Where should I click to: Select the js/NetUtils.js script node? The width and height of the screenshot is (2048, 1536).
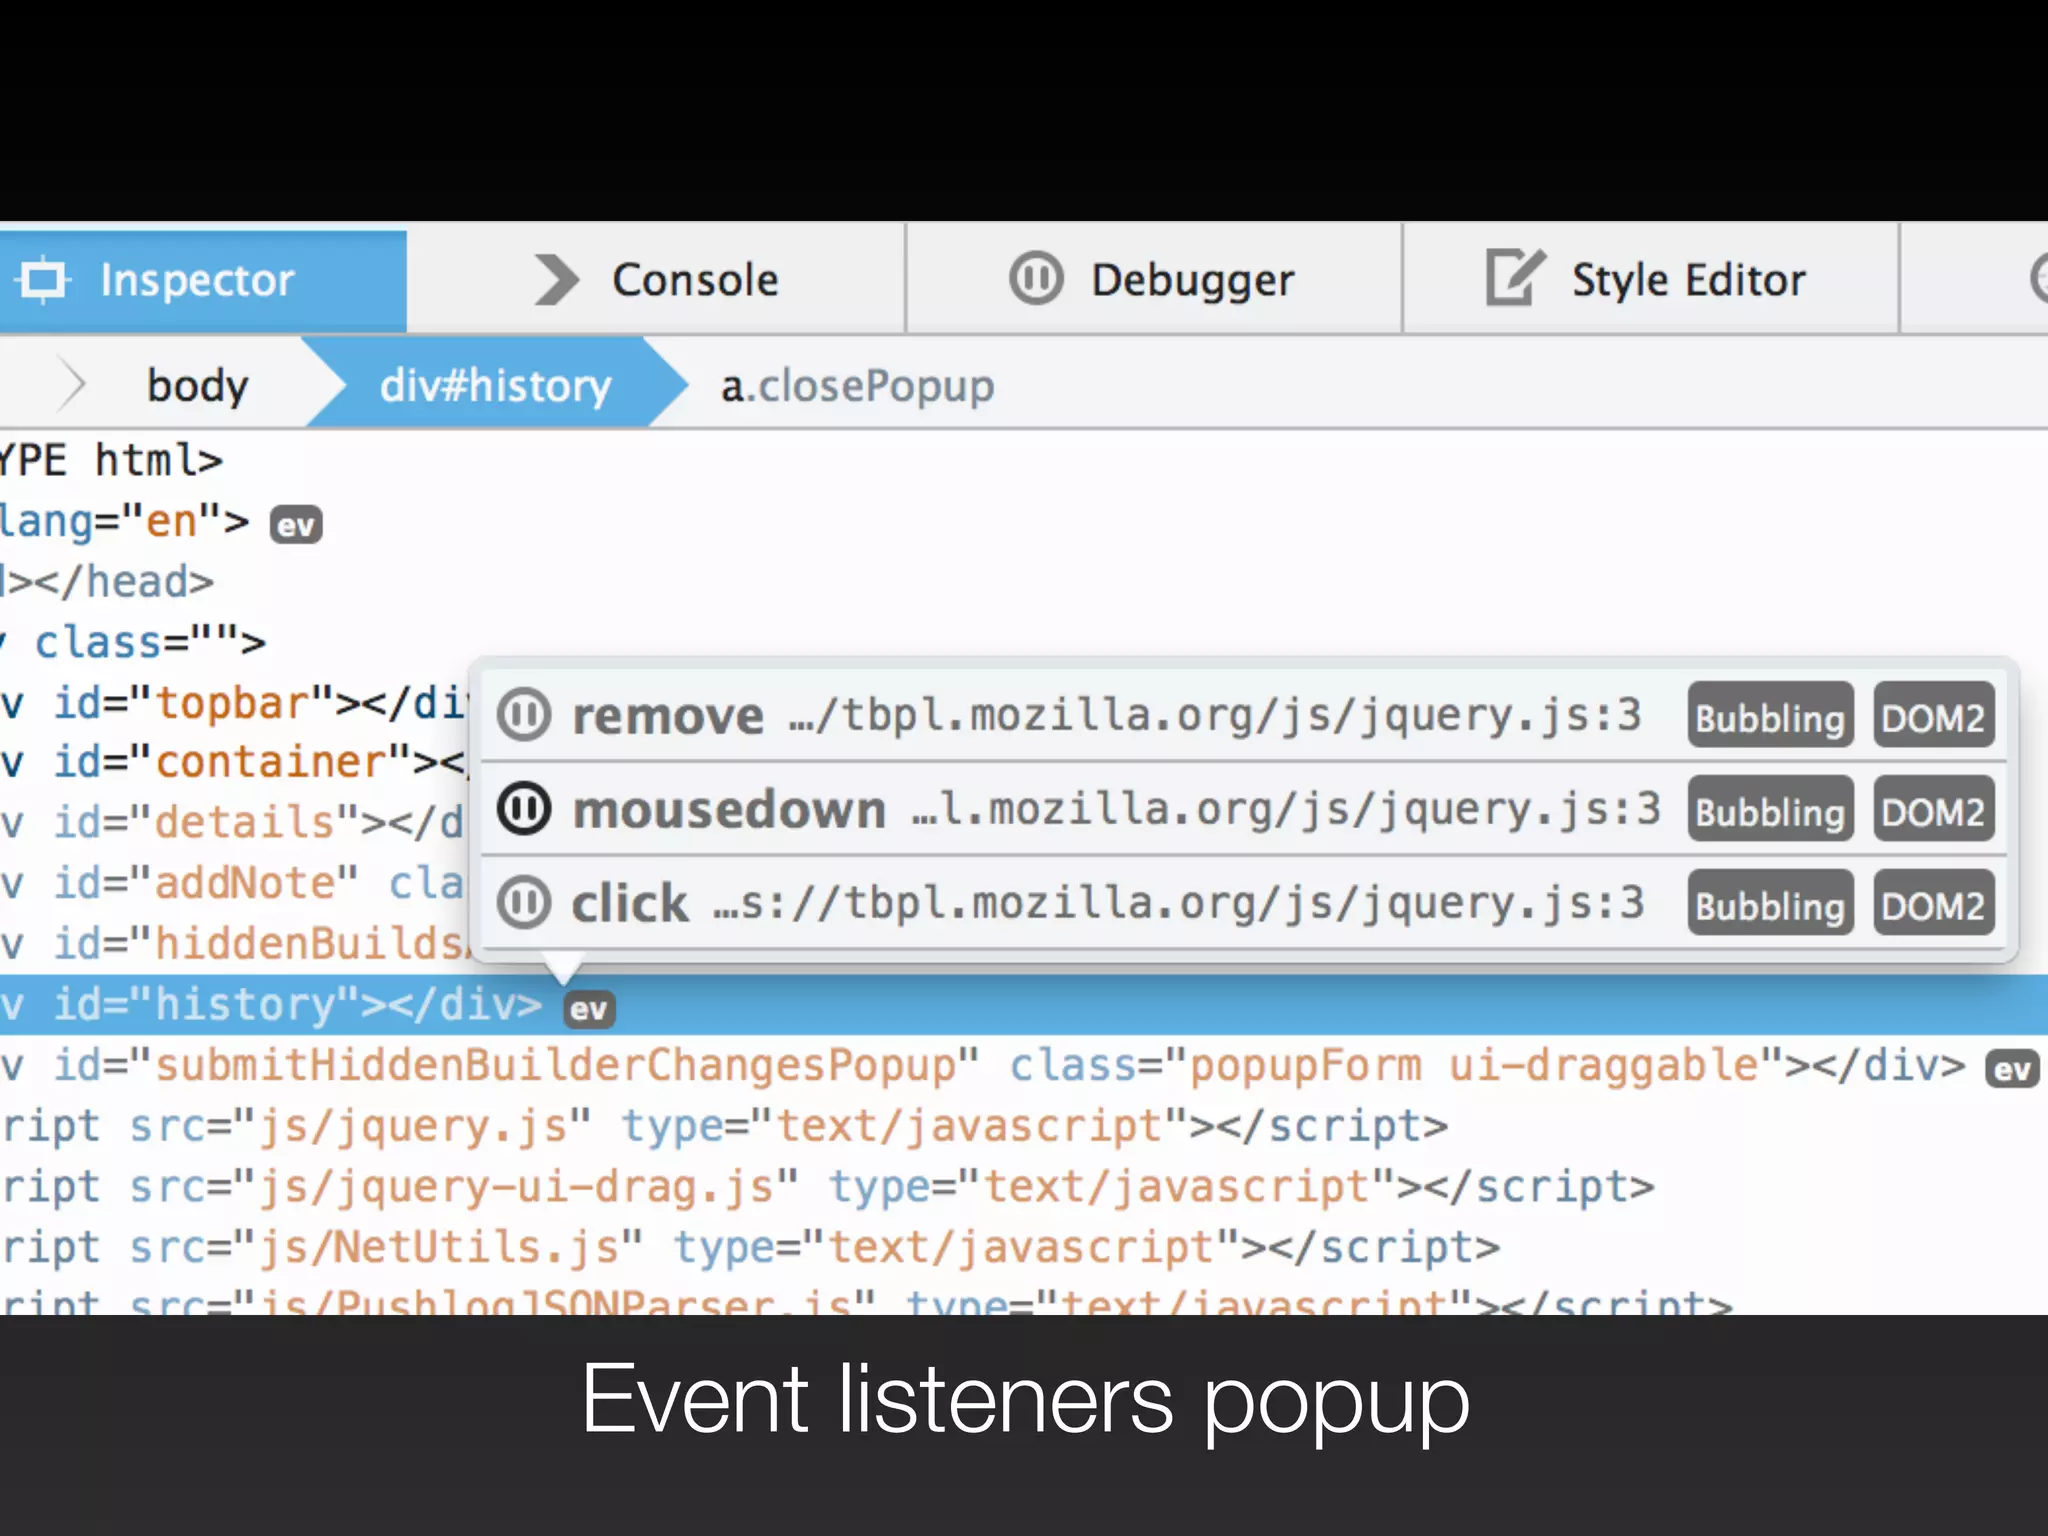750,1248
